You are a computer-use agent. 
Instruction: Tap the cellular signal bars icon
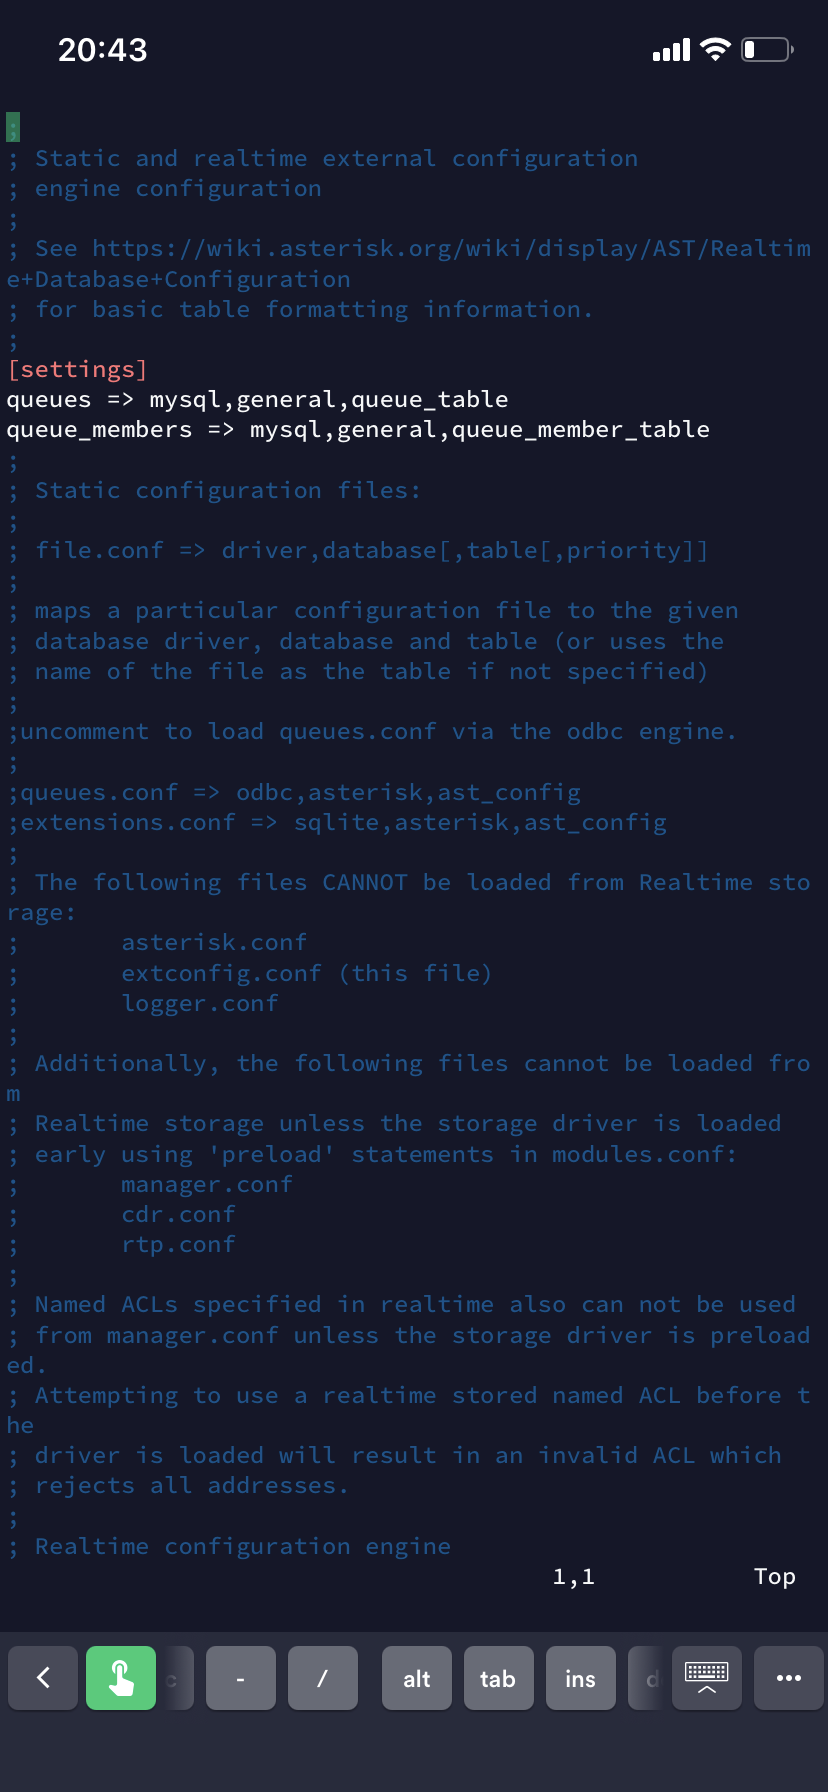point(671,50)
